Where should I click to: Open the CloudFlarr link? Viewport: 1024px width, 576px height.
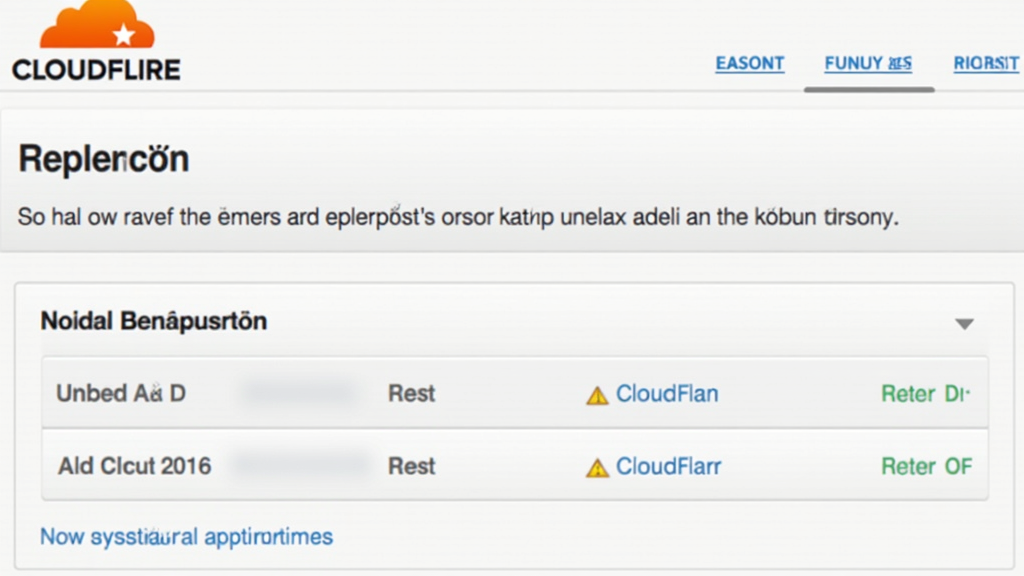[x=669, y=466]
